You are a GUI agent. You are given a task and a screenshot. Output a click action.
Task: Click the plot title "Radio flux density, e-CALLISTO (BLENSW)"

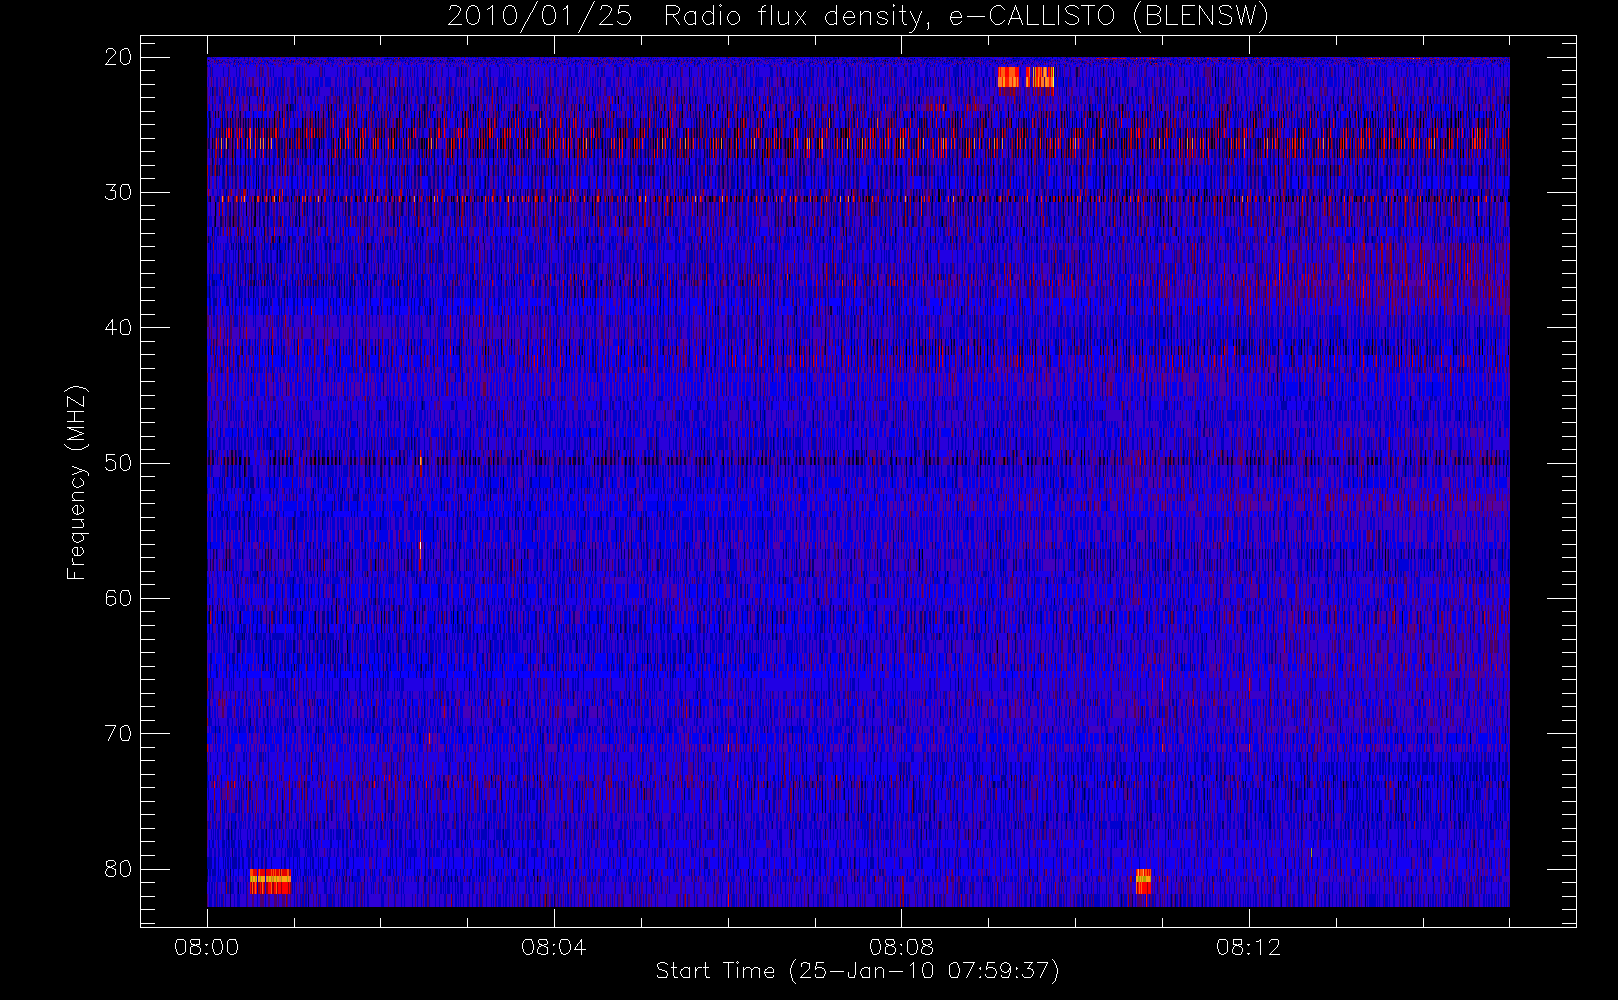pos(966,17)
